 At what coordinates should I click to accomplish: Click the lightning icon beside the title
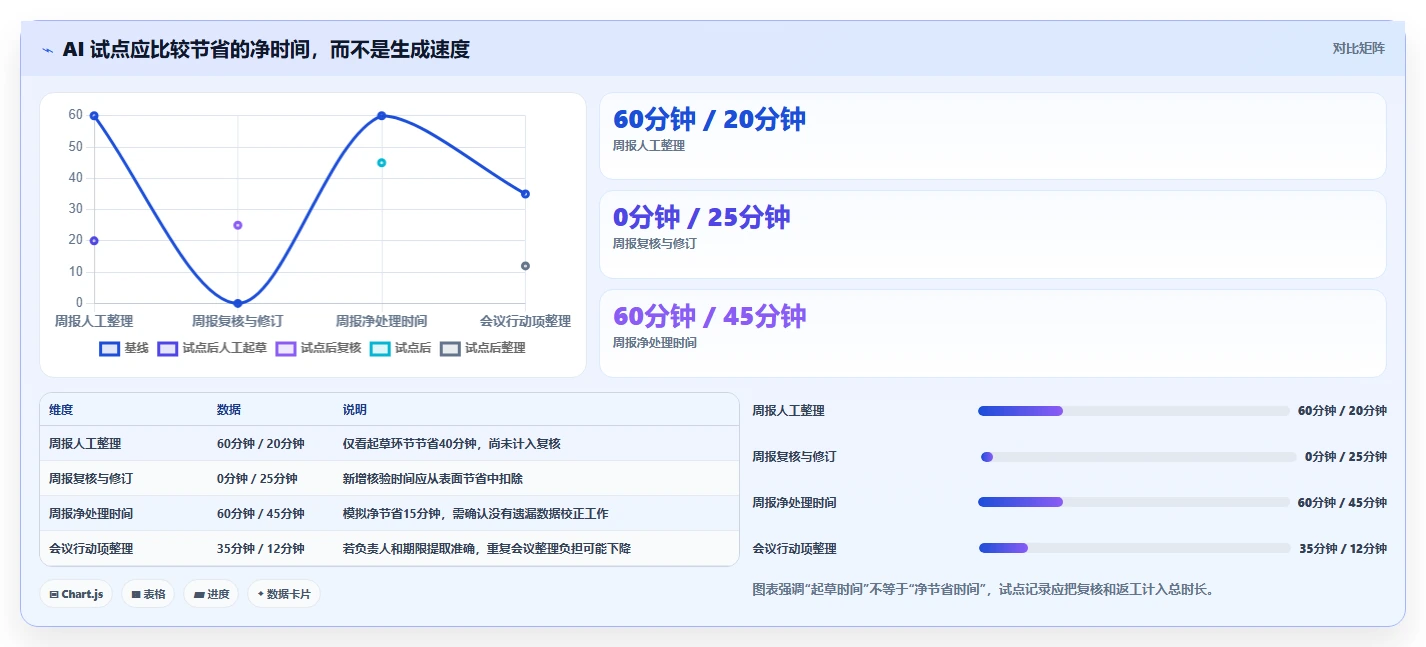click(48, 50)
